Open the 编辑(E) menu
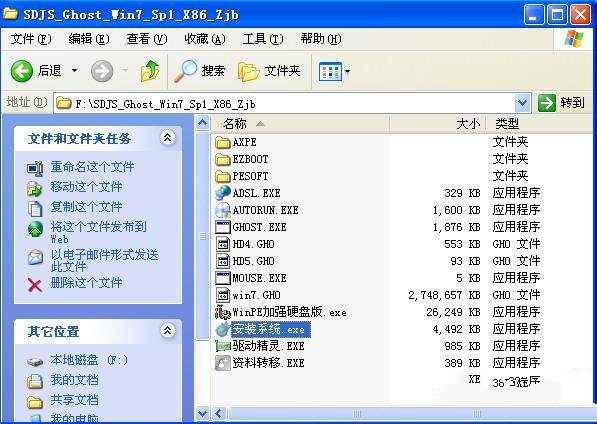This screenshot has width=597, height=424. click(x=89, y=39)
